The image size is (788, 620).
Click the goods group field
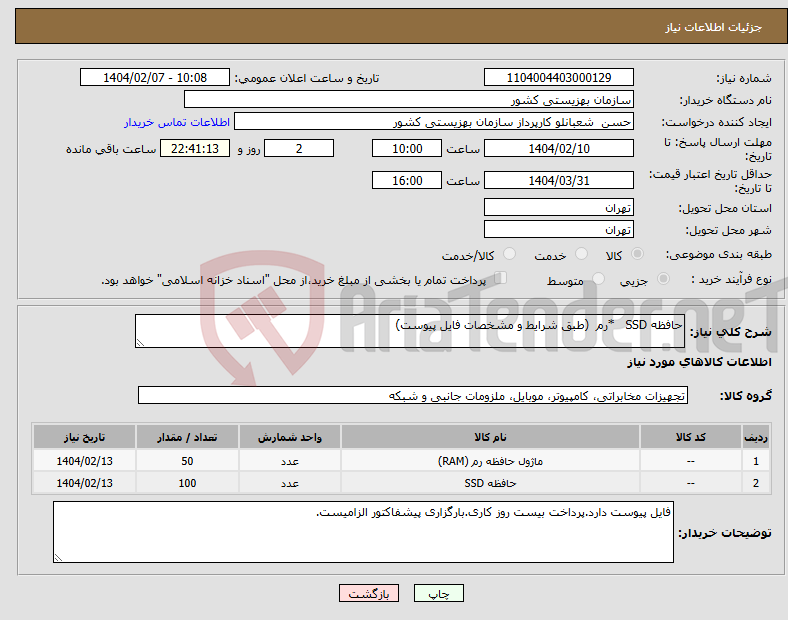pos(413,395)
